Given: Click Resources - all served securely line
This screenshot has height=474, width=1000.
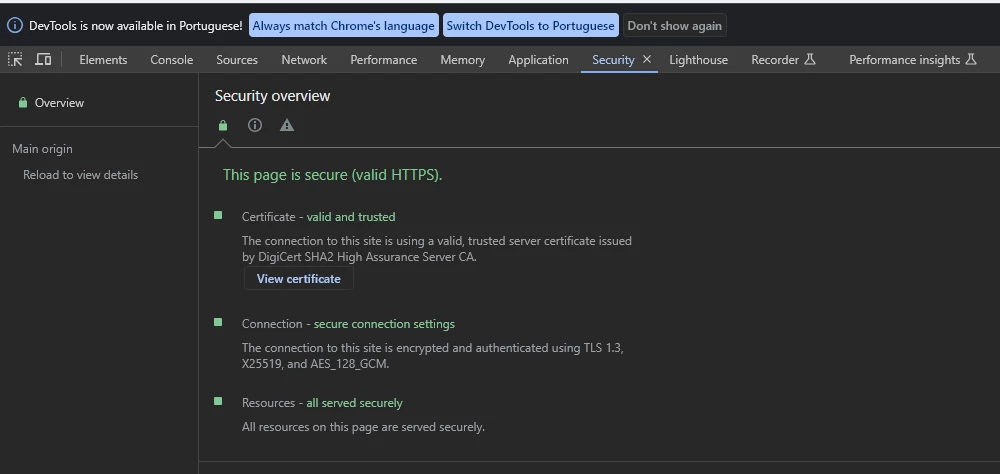Looking at the screenshot, I should pos(322,403).
